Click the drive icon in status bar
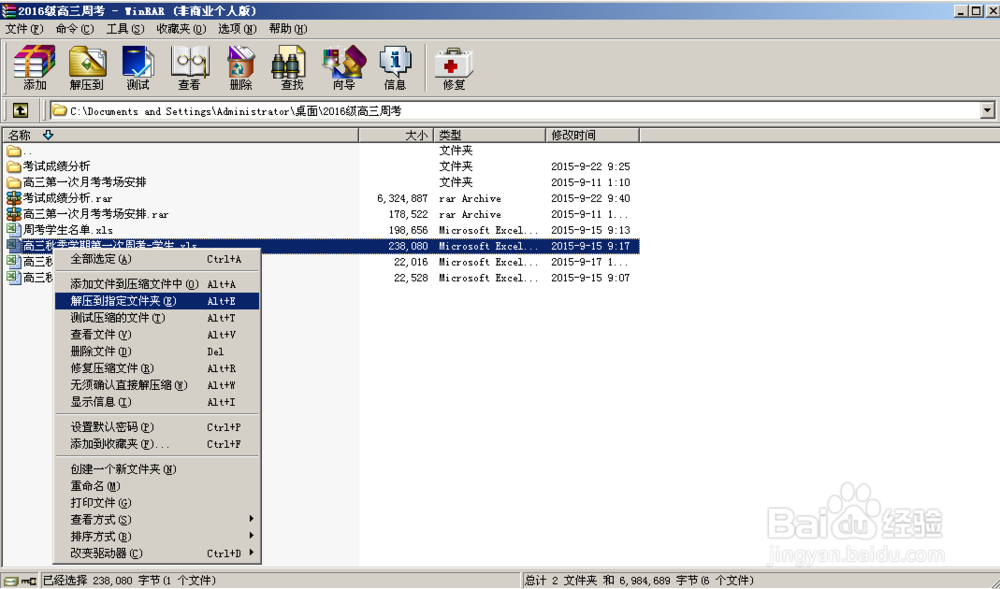 pos(13,581)
